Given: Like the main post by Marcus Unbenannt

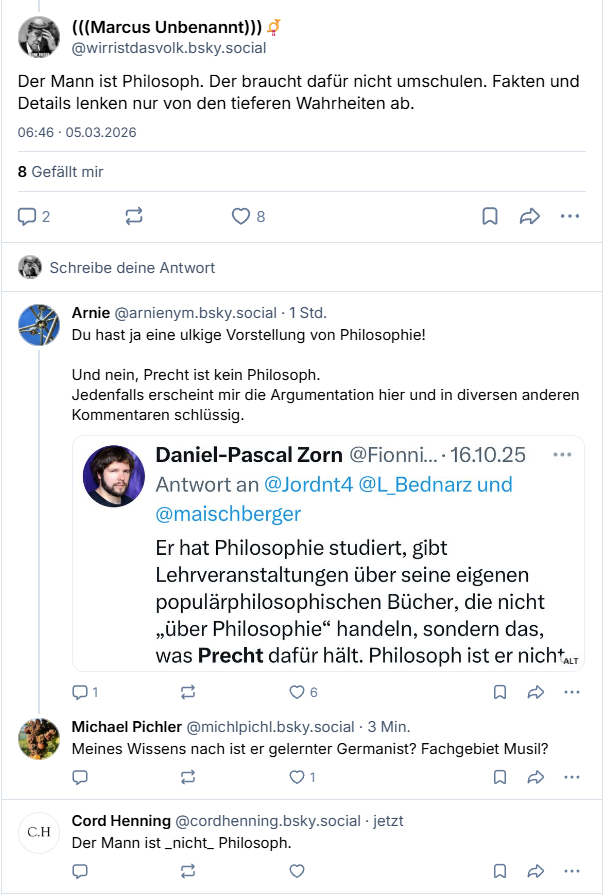Looking at the screenshot, I should [x=240, y=215].
